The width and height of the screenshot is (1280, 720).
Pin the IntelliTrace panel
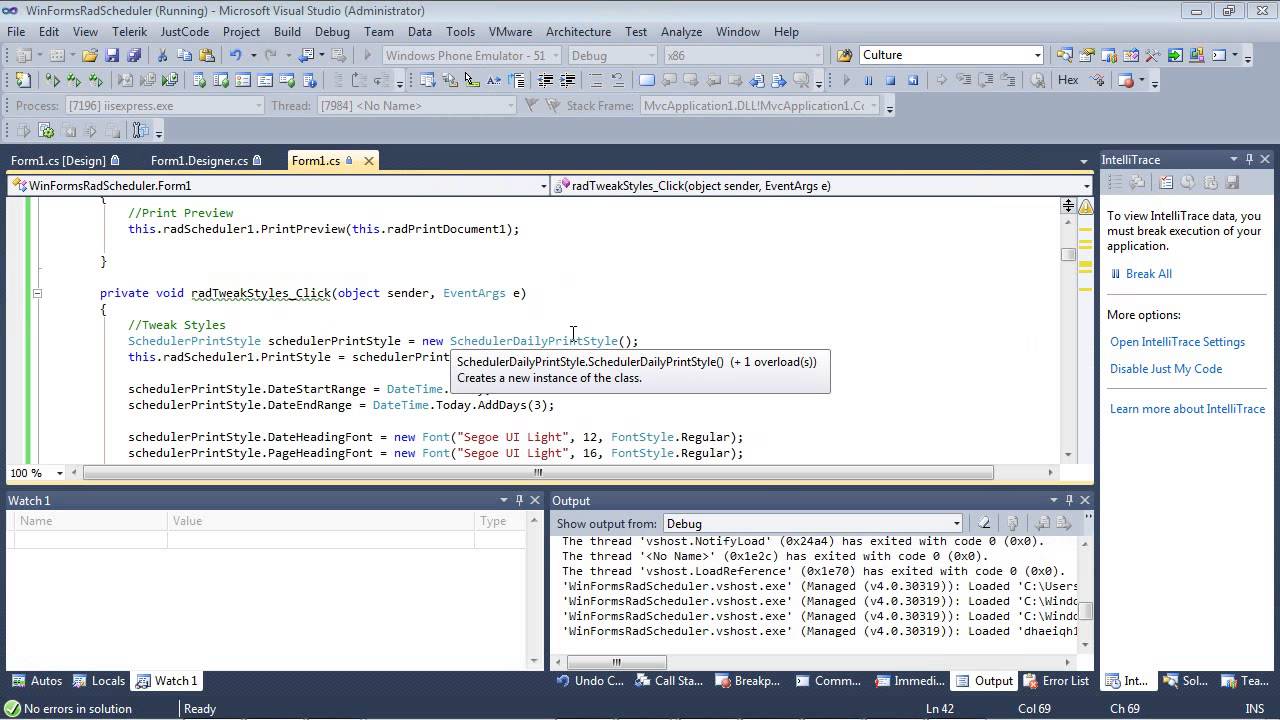1248,159
